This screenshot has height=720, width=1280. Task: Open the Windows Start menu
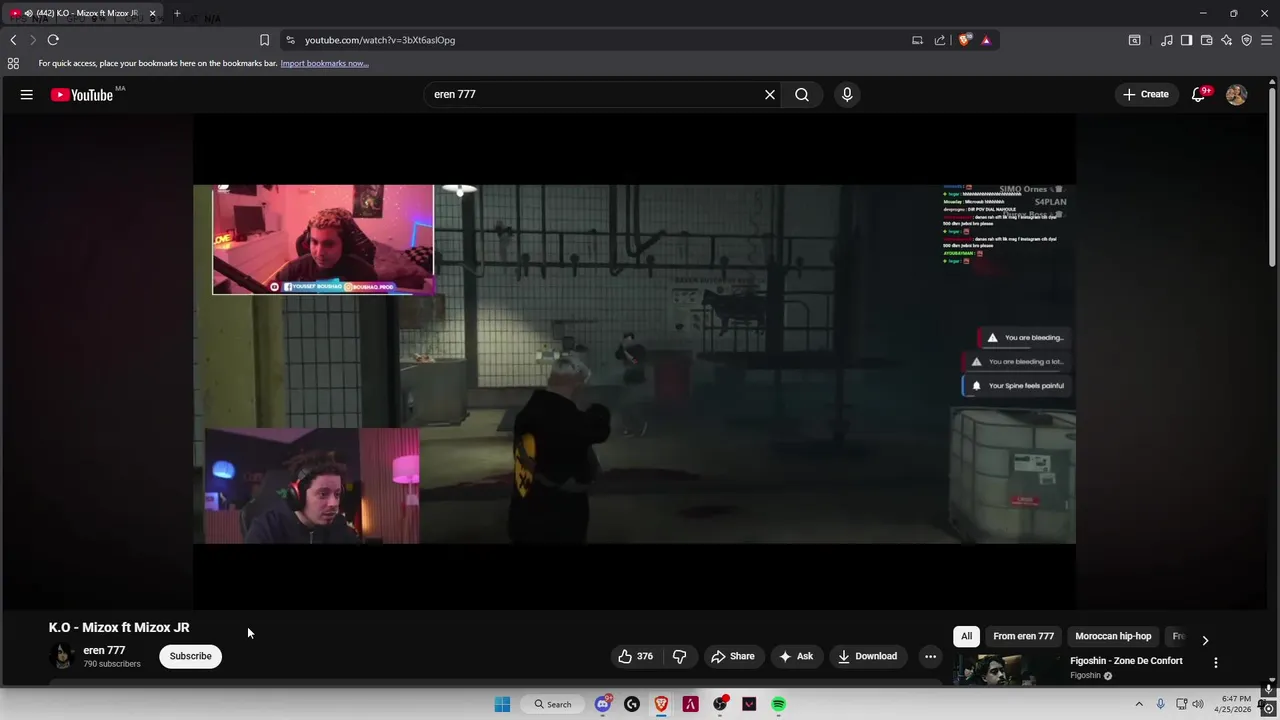click(x=502, y=704)
